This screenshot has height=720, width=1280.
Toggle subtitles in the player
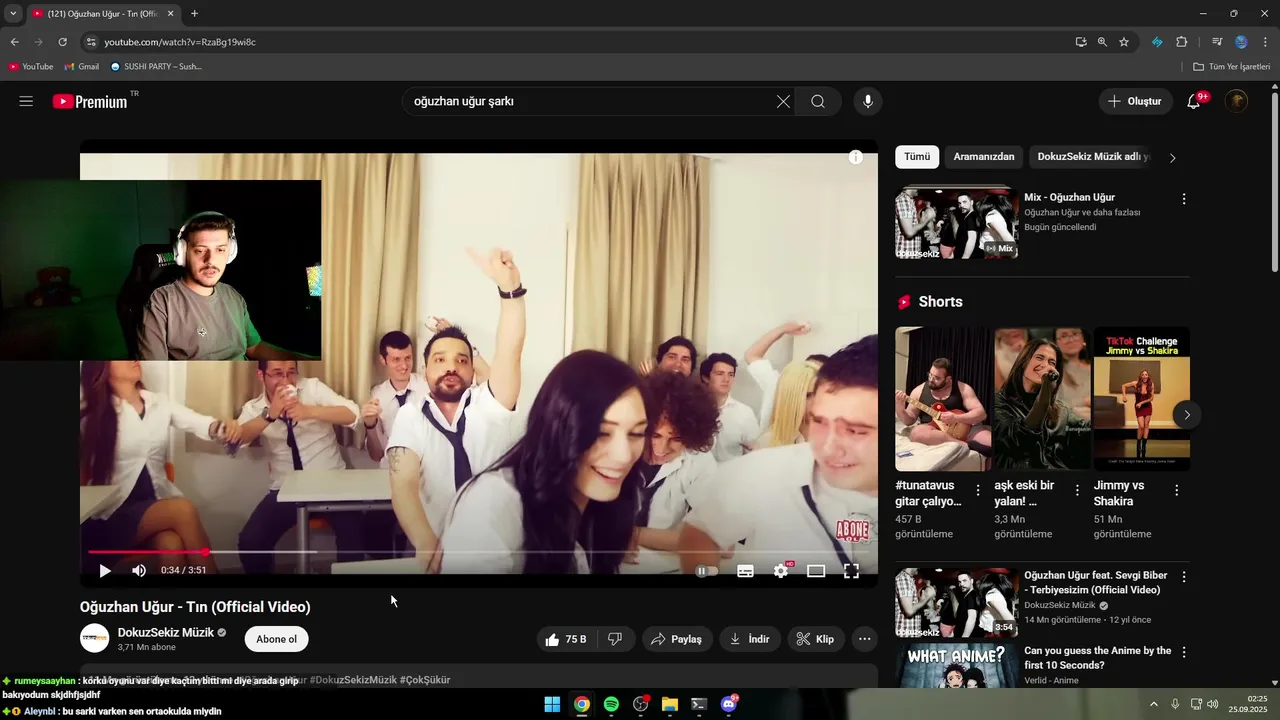pos(746,571)
